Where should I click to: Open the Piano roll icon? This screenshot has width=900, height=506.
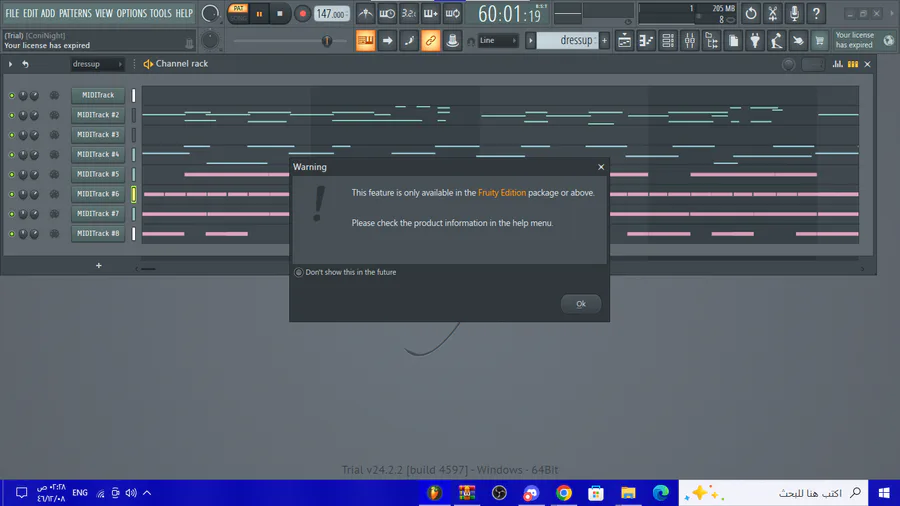646,41
